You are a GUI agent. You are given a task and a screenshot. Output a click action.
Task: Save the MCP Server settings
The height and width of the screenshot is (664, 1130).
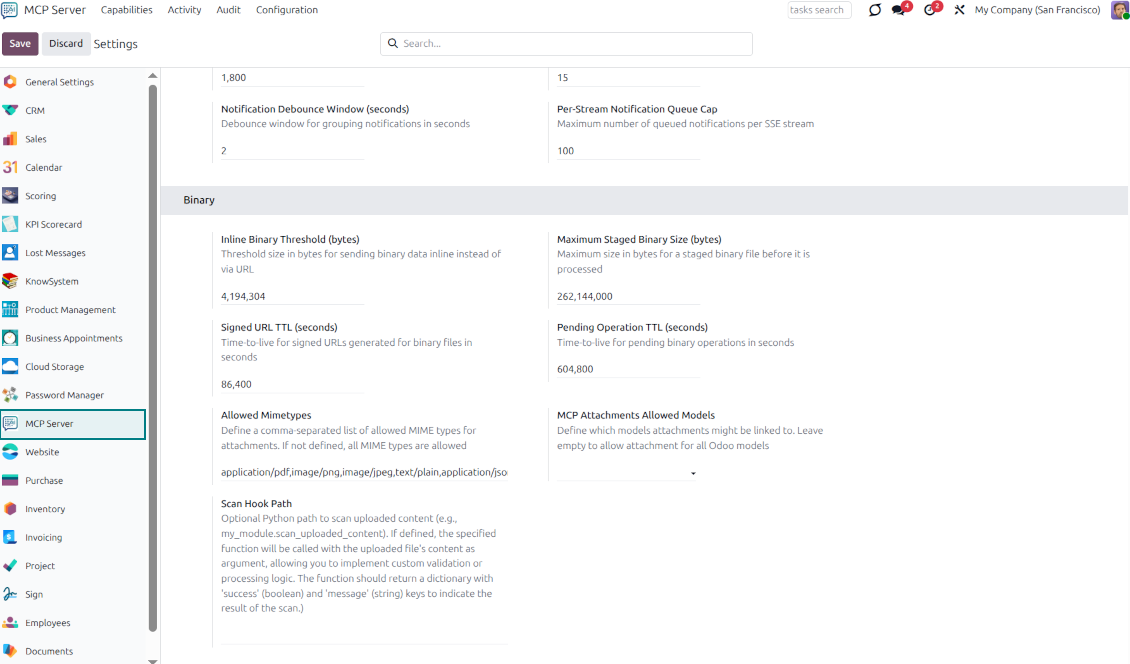tap(20, 43)
